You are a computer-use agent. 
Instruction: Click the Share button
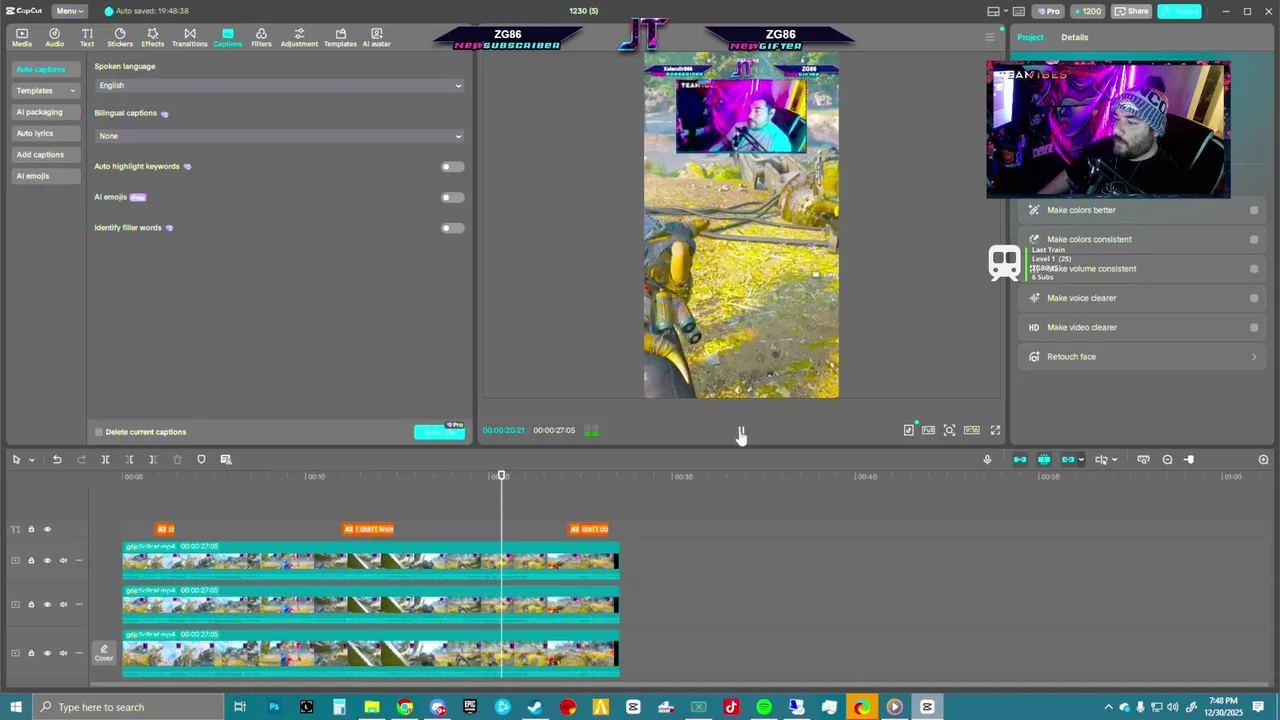[1132, 11]
